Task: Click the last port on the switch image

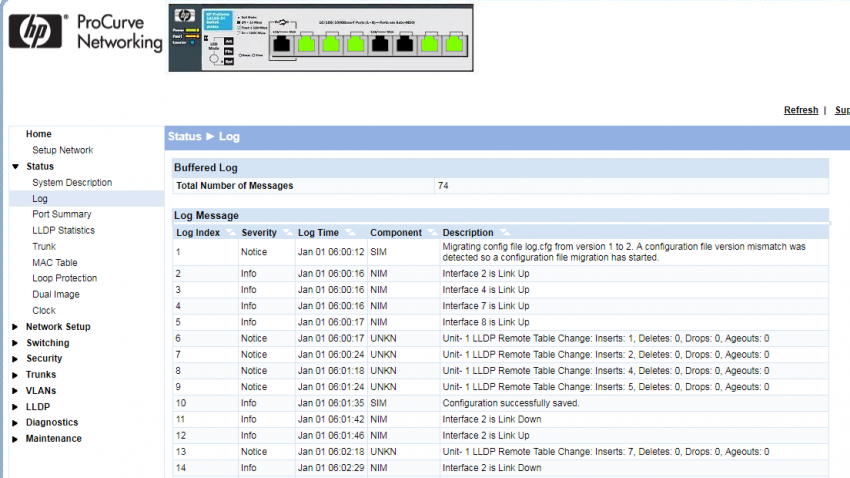Action: pyautogui.click(x=453, y=44)
